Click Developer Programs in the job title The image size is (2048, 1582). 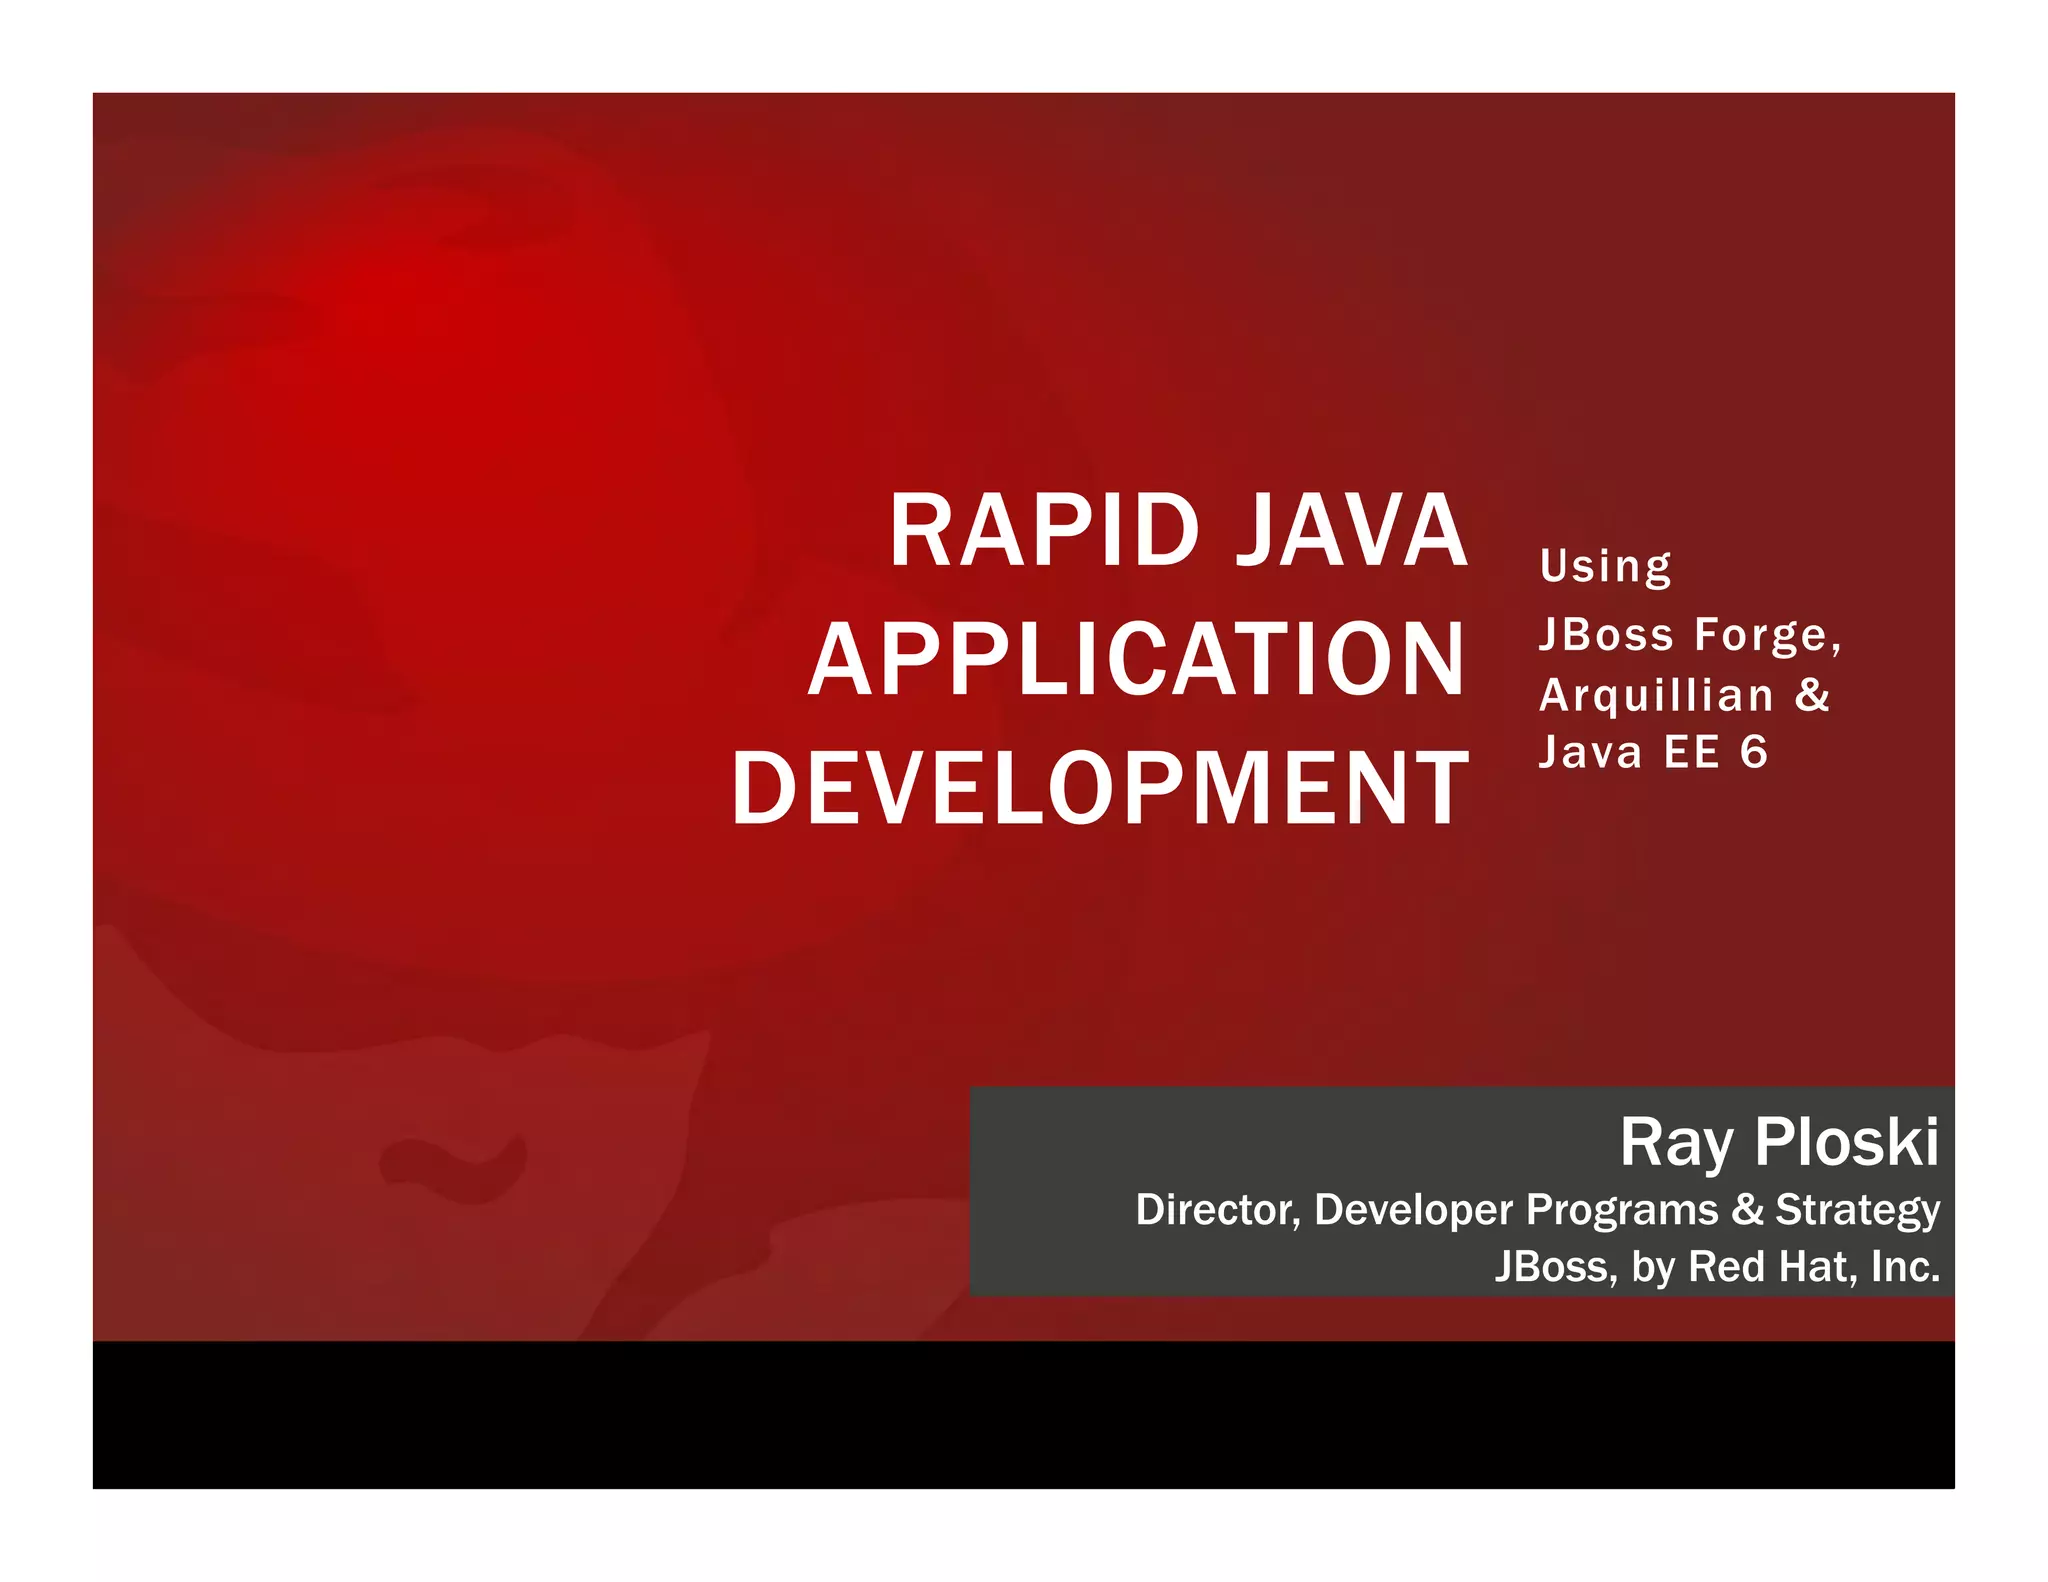pos(1516,1210)
